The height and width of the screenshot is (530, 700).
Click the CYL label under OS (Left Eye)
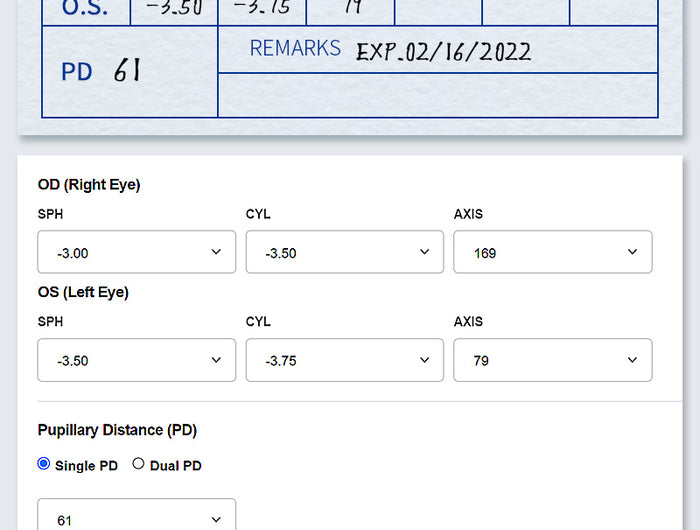[258, 322]
